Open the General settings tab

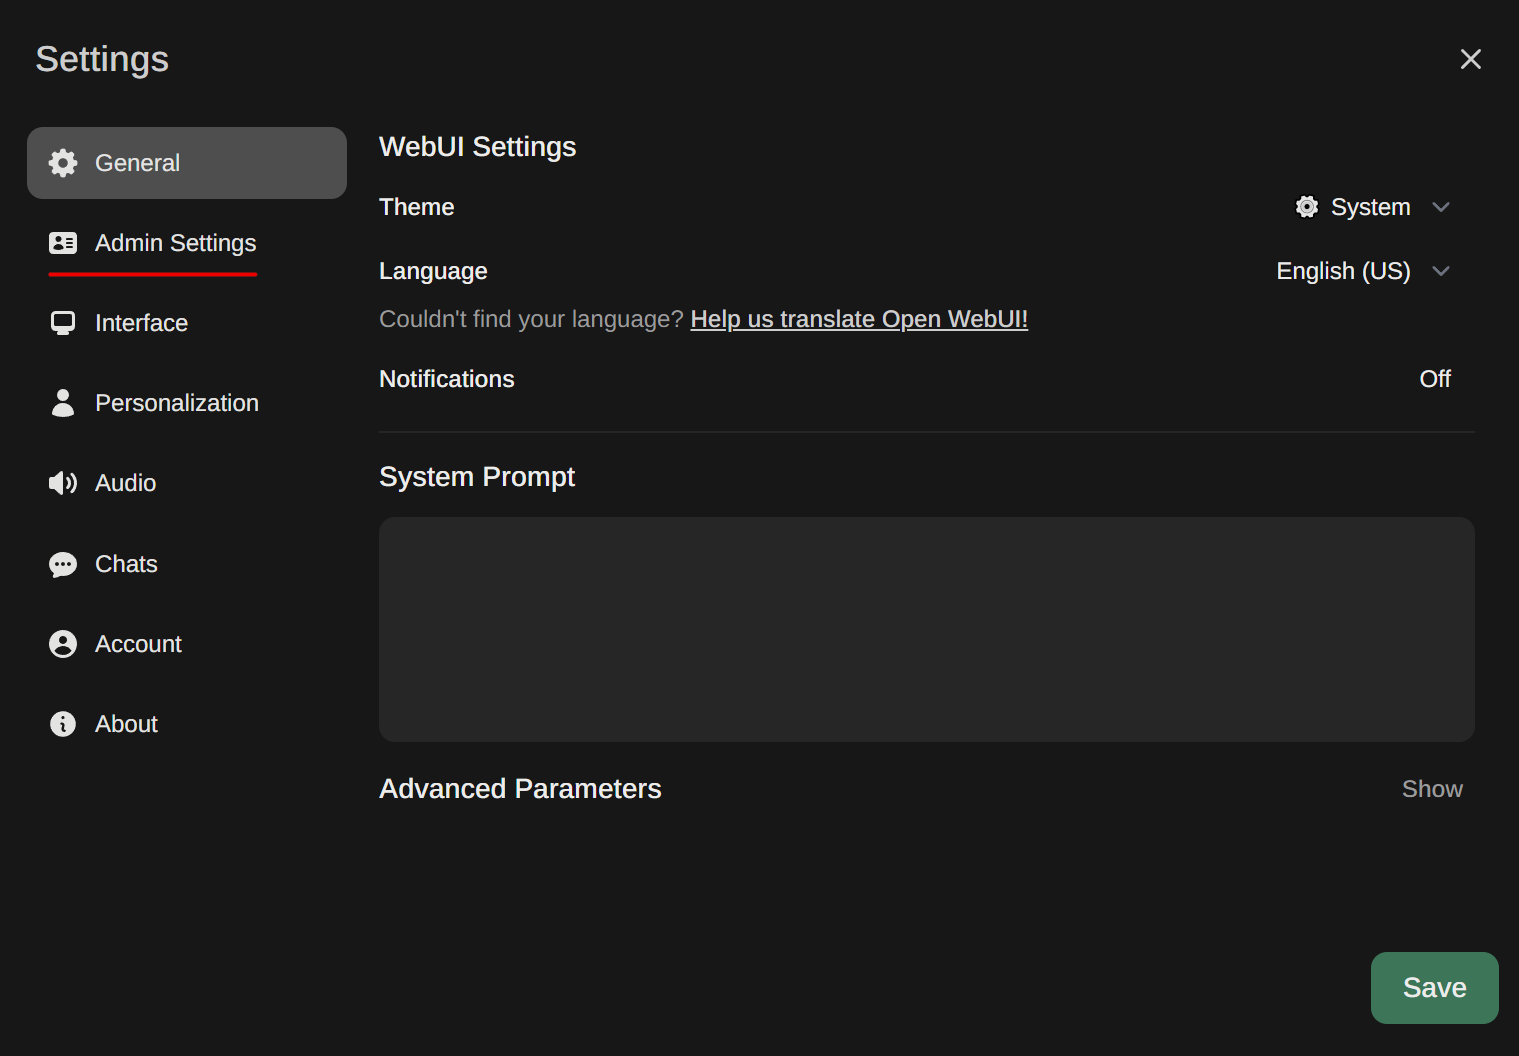(187, 163)
